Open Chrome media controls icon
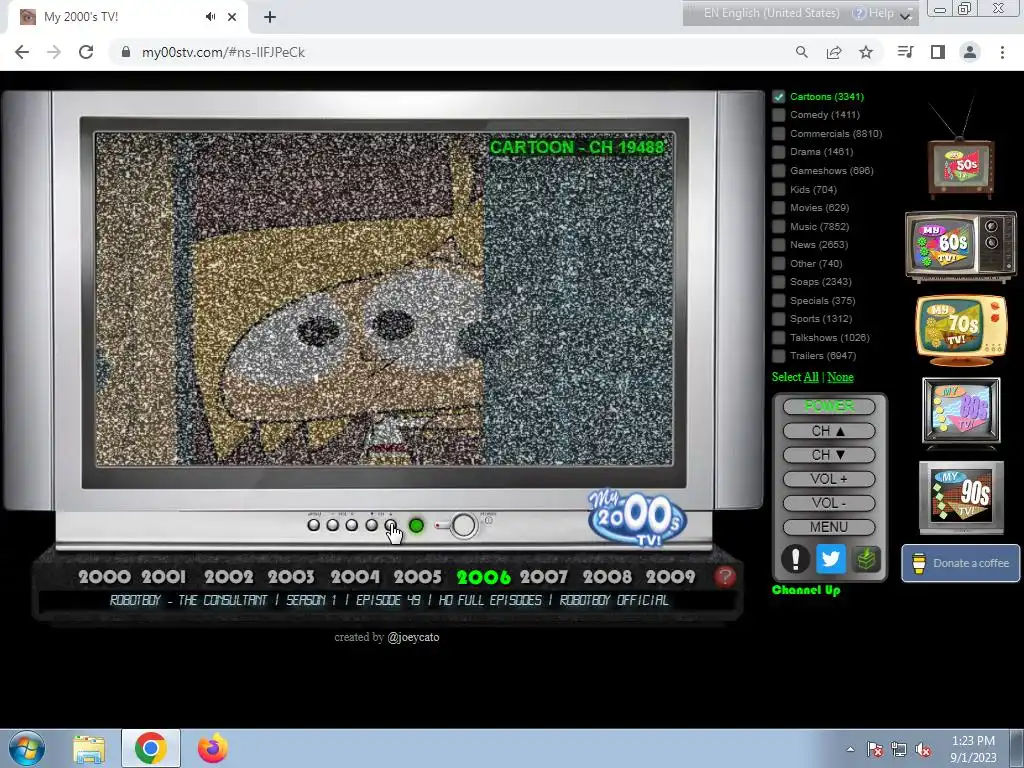Viewport: 1024px width, 768px height. 906,52
